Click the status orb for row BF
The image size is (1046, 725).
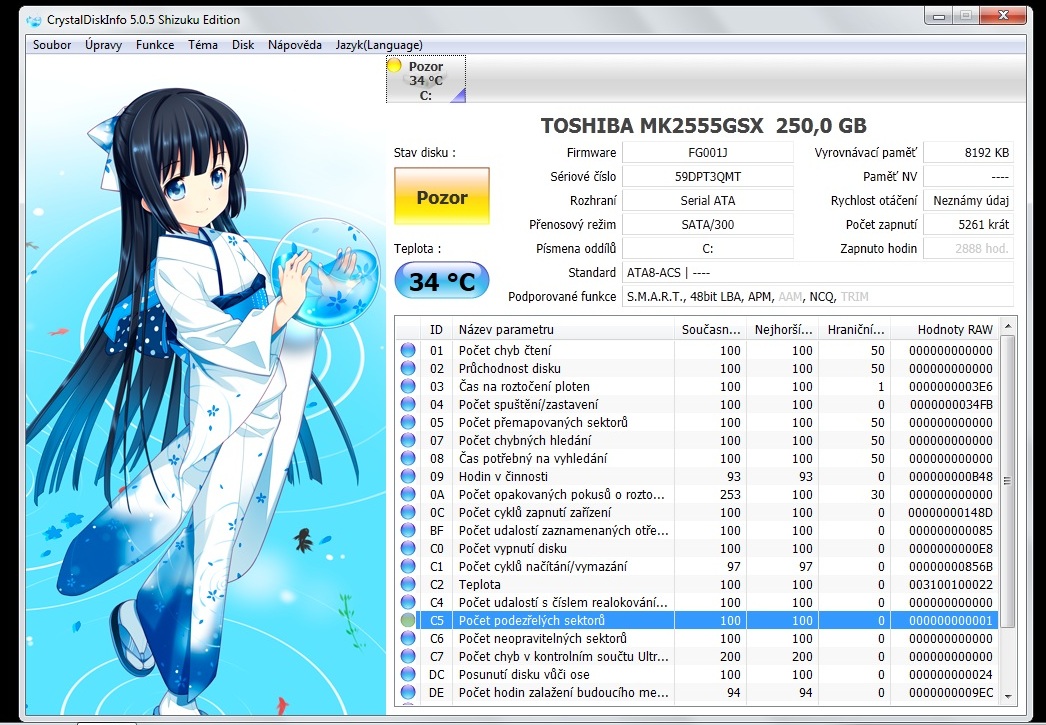pos(408,530)
